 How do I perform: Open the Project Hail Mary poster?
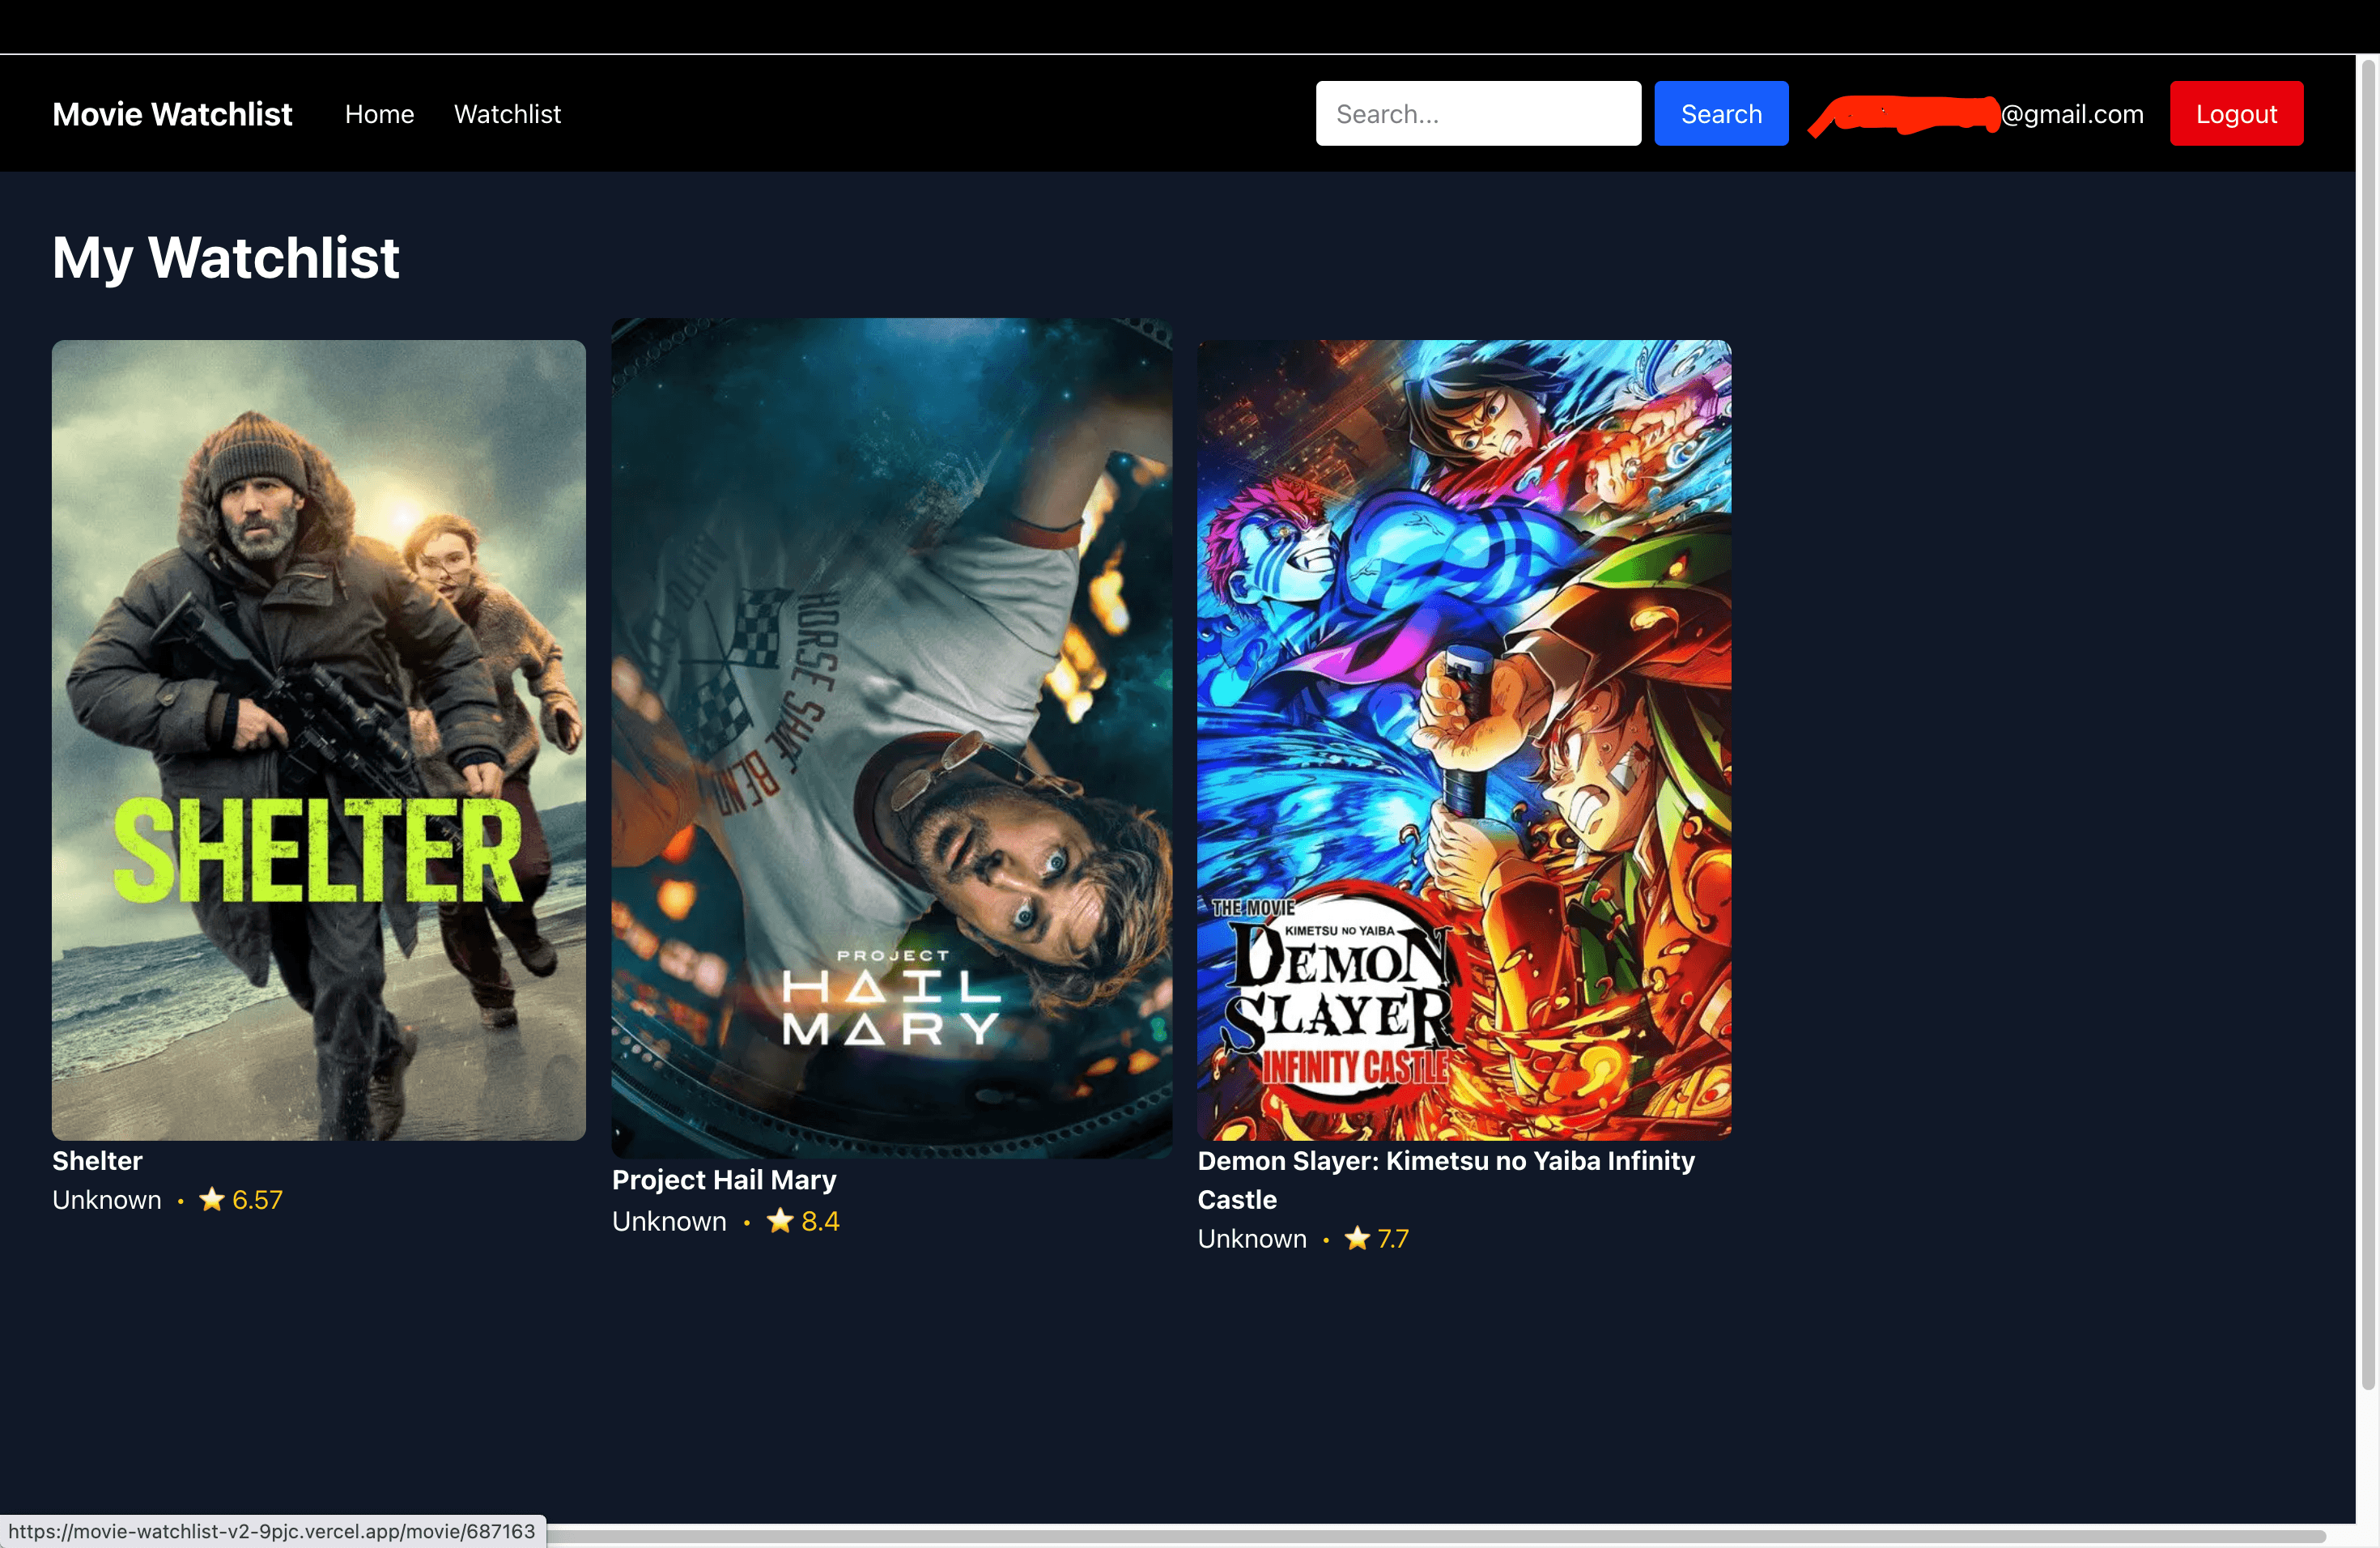(891, 737)
